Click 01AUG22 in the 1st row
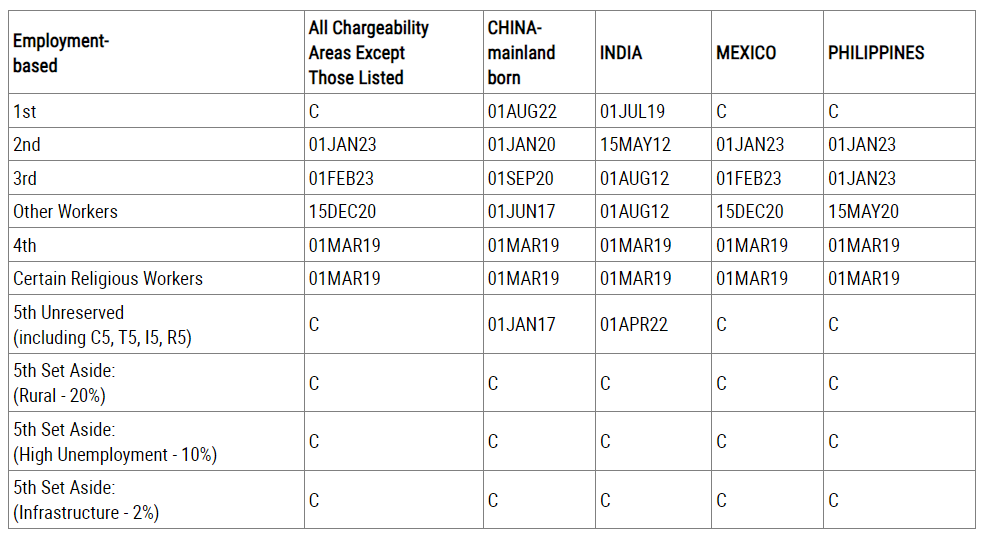 click(x=522, y=111)
